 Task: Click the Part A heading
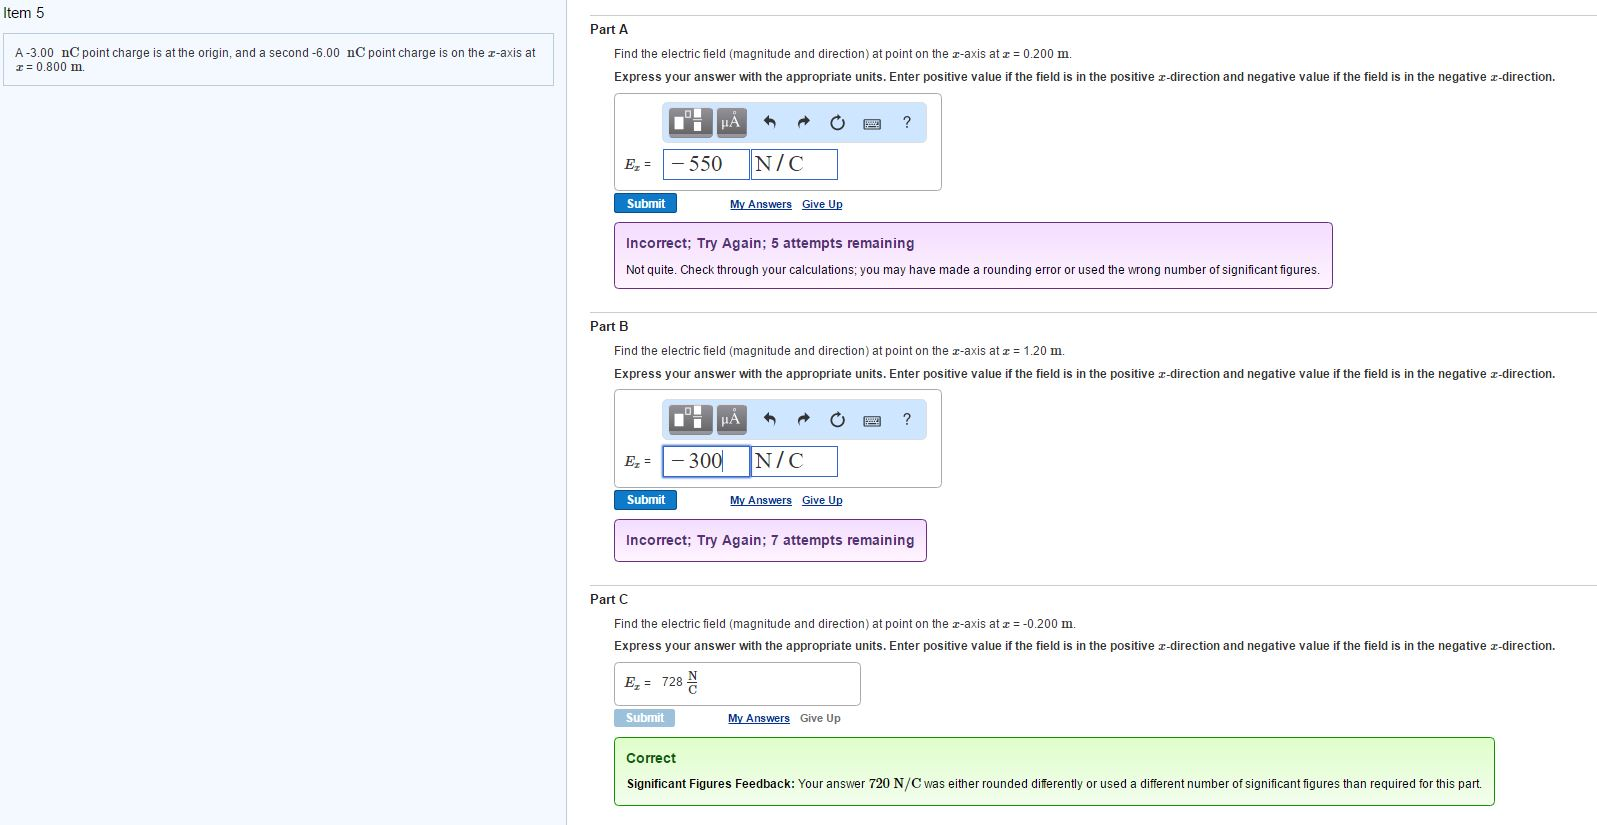click(x=609, y=30)
